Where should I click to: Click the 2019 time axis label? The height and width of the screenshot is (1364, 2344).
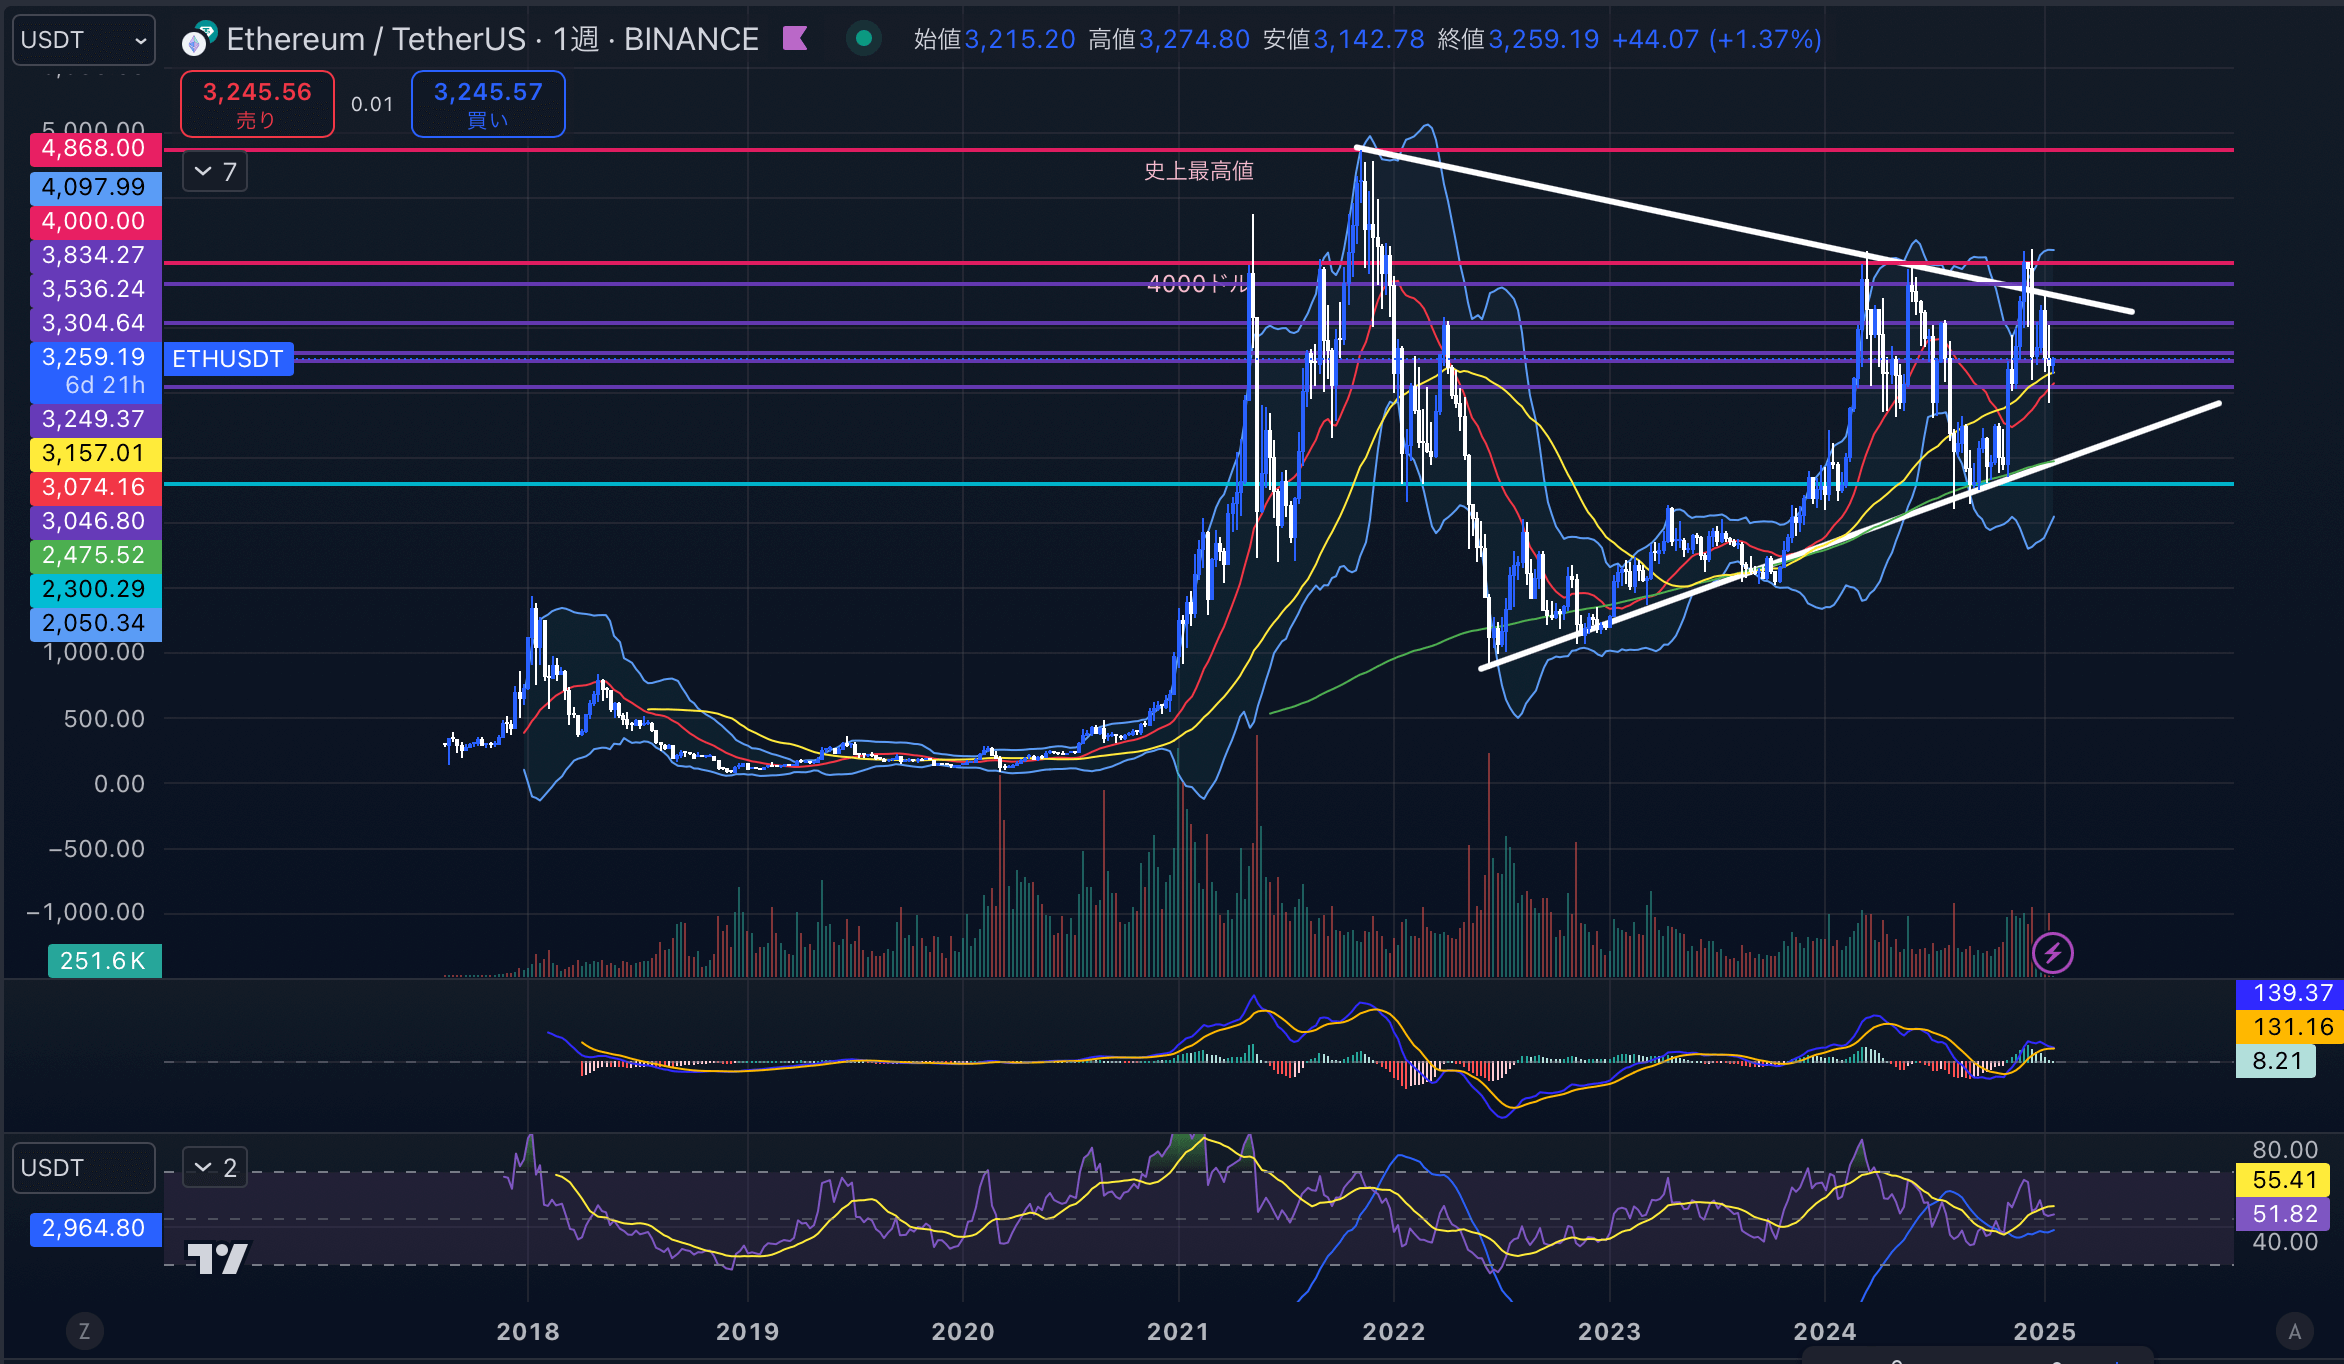click(x=747, y=1332)
